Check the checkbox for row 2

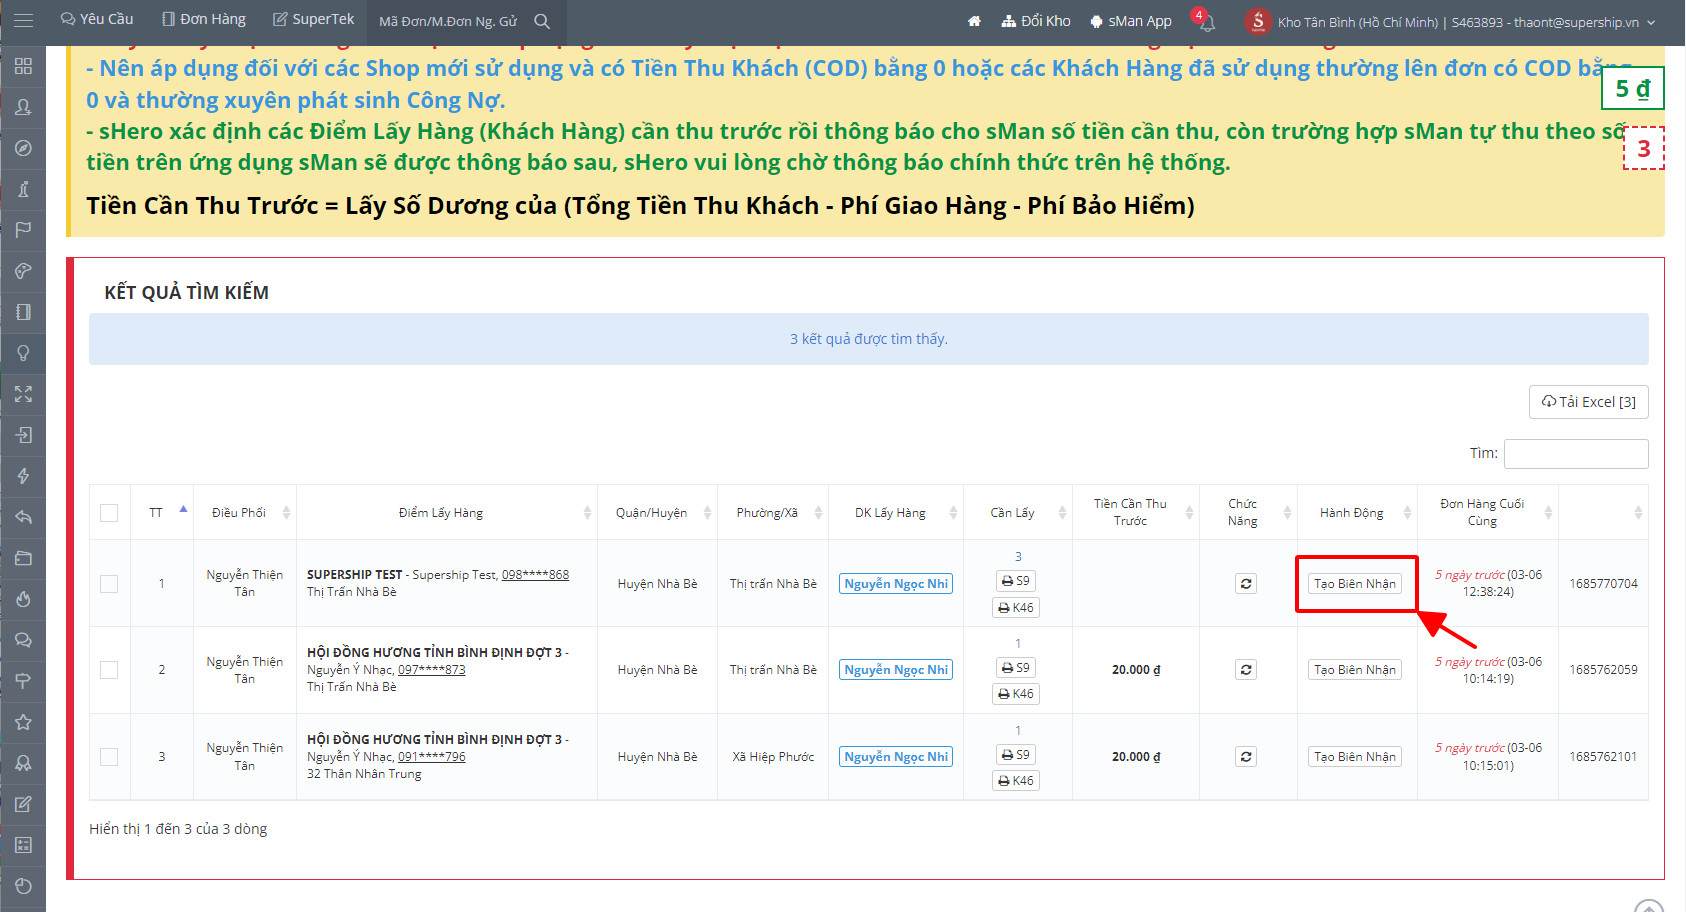point(109,670)
